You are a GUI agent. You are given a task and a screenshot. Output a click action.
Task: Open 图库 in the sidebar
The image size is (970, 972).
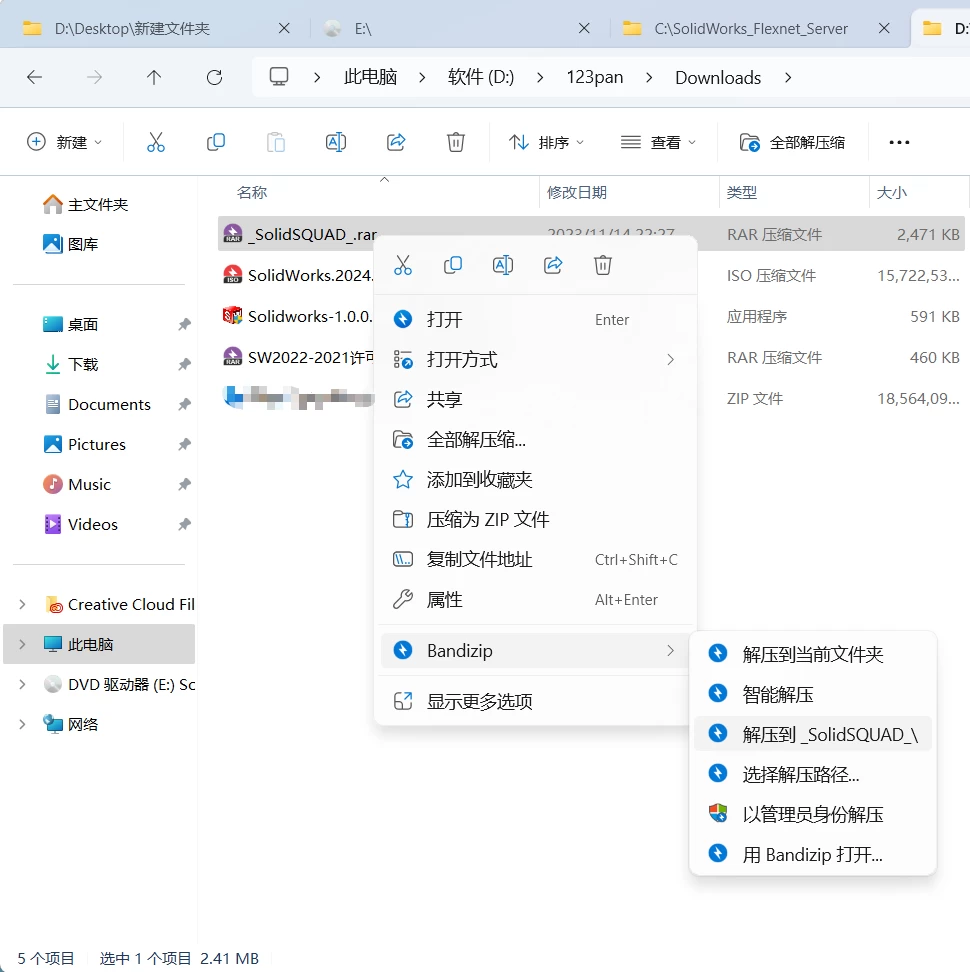coord(71,244)
